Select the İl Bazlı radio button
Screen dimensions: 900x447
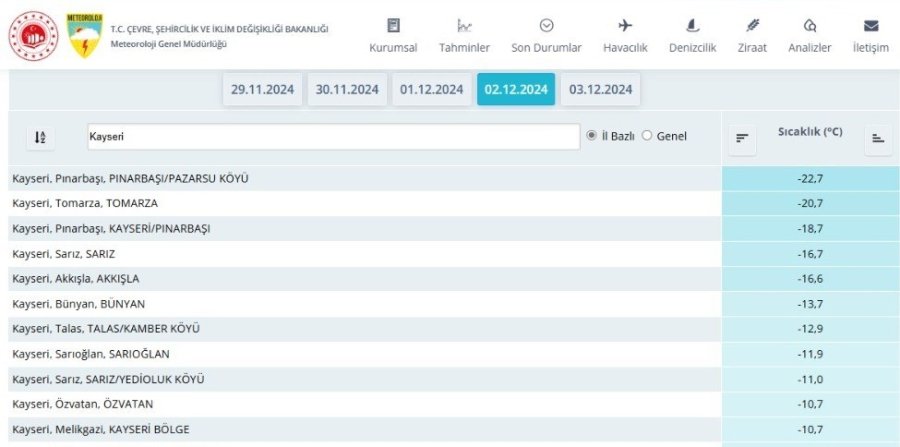coord(591,136)
